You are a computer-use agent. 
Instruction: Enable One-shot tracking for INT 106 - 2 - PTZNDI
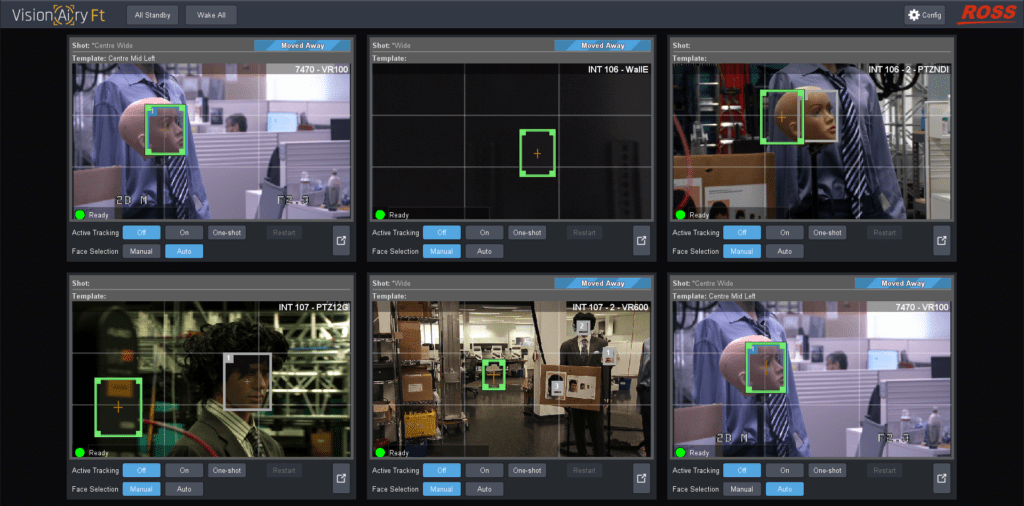[827, 232]
